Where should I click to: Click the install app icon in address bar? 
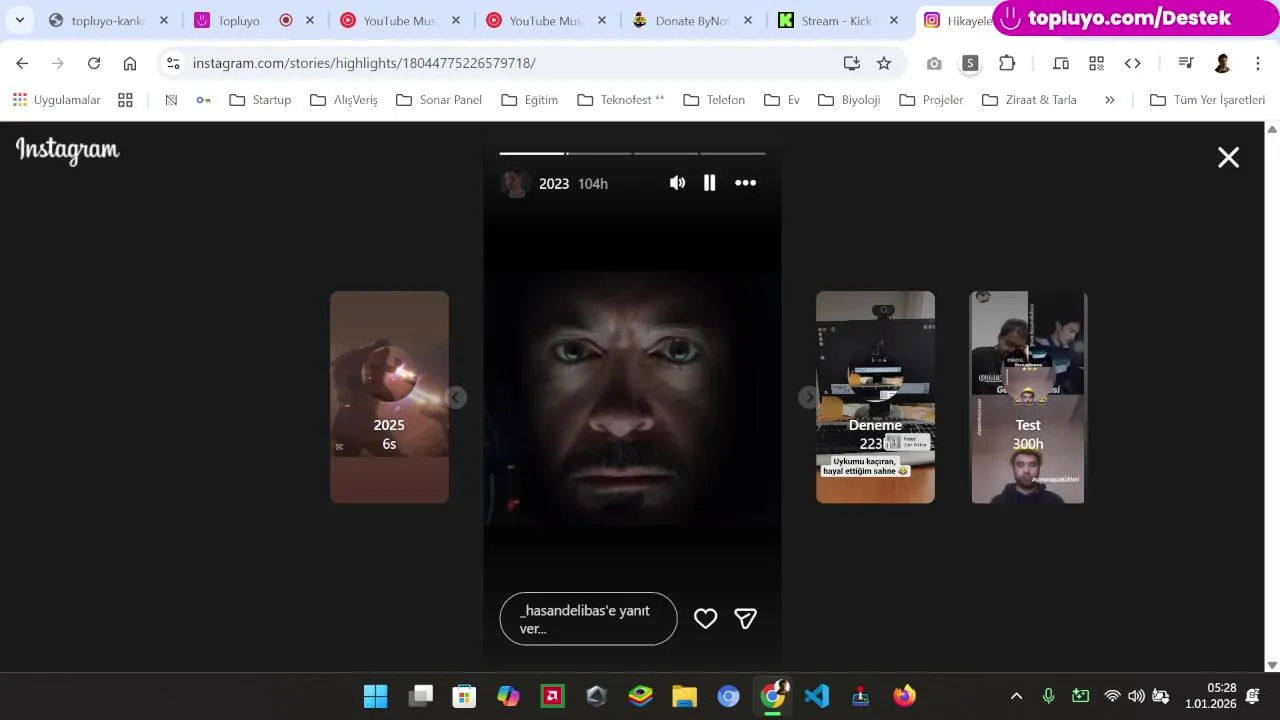[852, 63]
